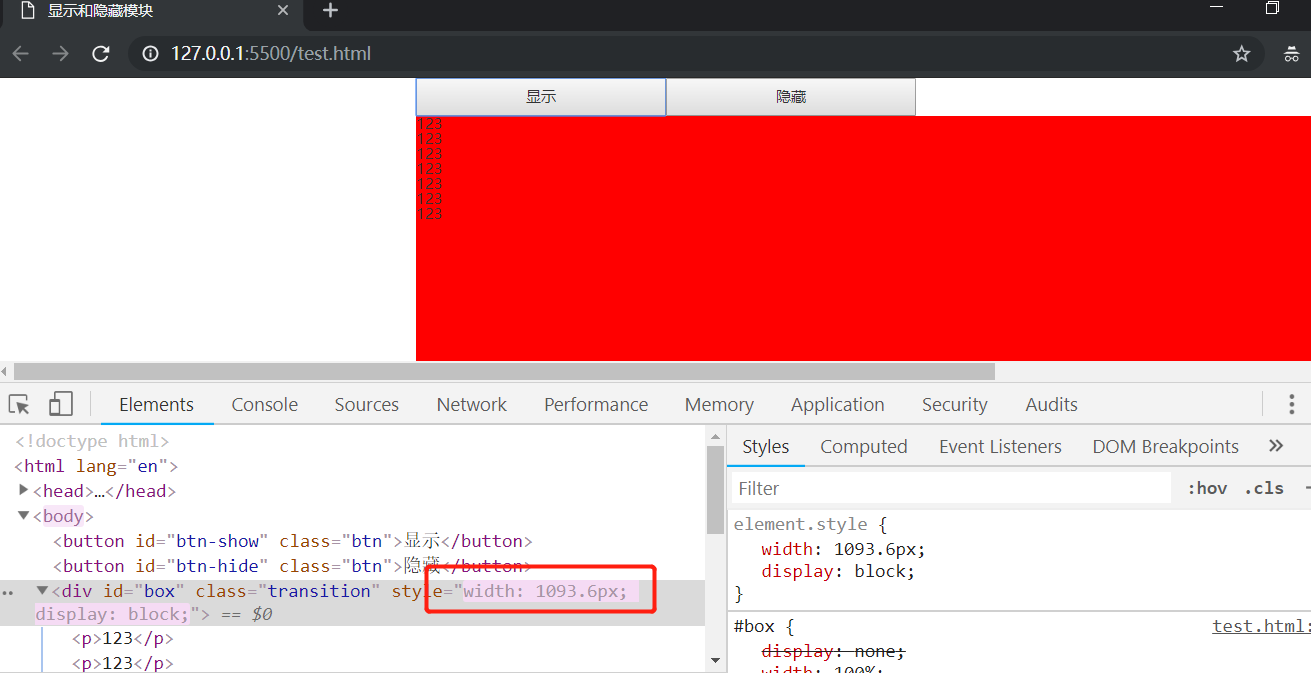Toggle .cls class editor

(x=1264, y=488)
